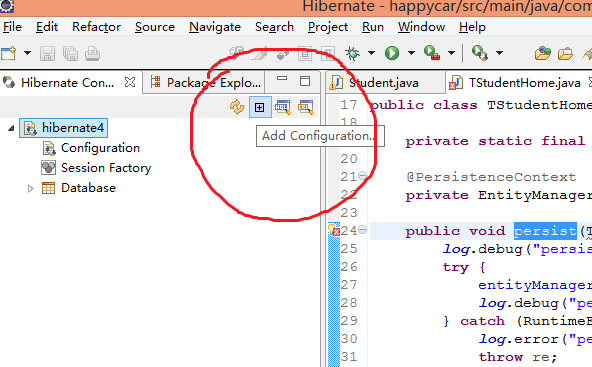Open the external tools dropdown arrow

pyautogui.click(x=451, y=53)
